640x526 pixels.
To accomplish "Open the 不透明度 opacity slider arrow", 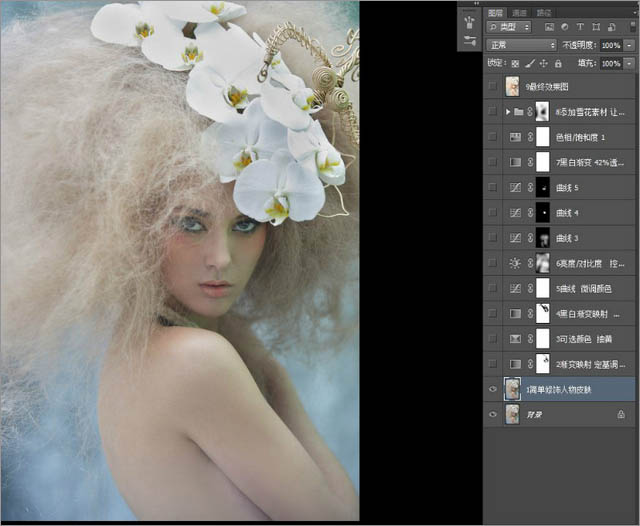I will click(627, 45).
